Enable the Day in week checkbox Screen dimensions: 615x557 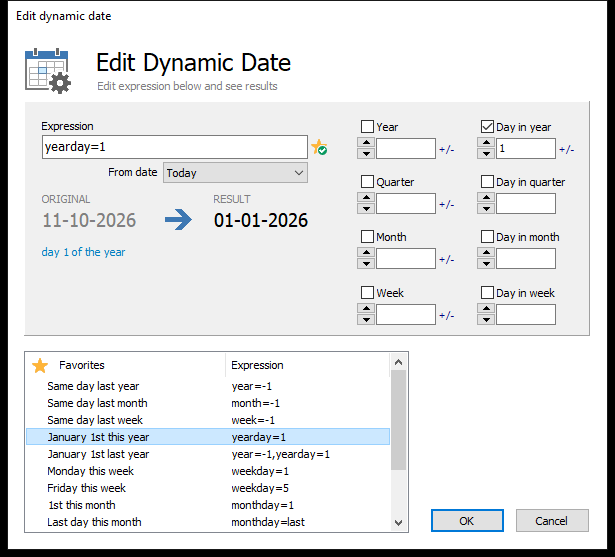(x=487, y=293)
